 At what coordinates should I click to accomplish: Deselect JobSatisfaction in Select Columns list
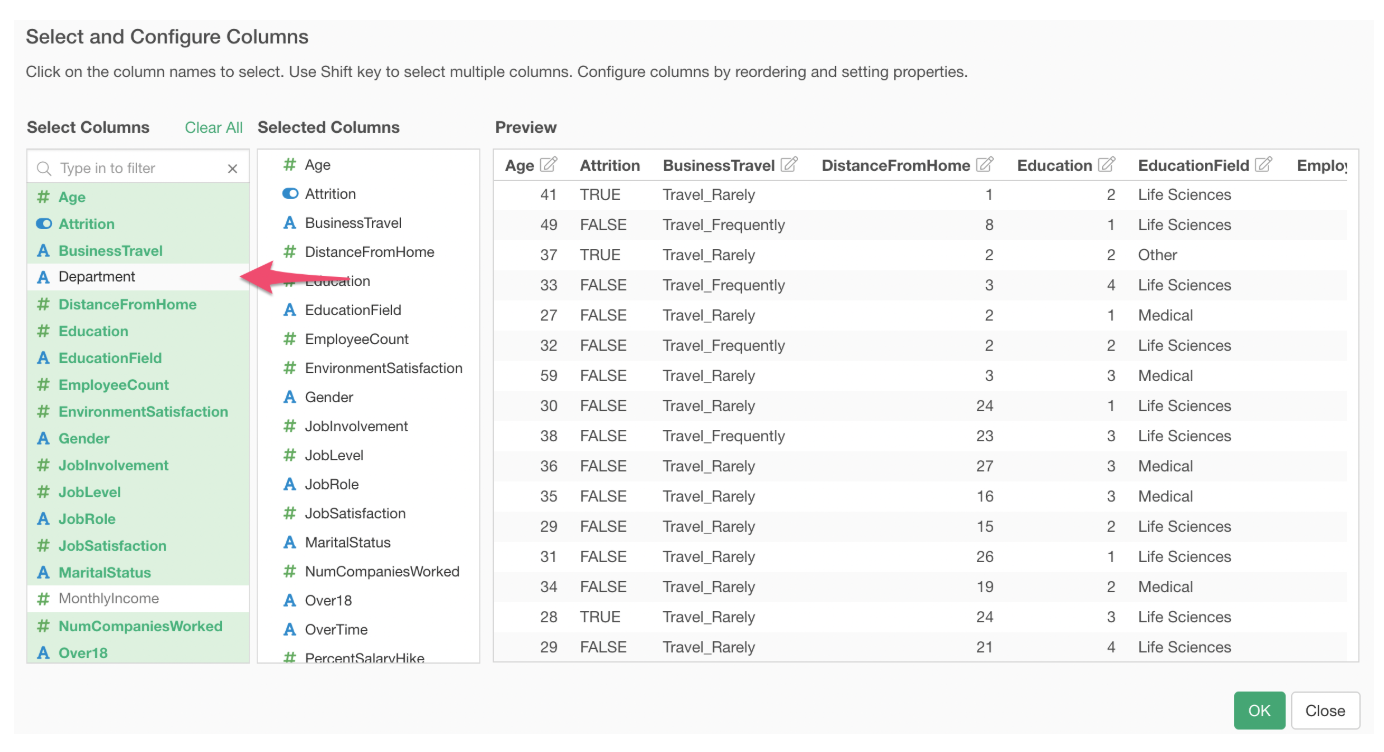click(138, 546)
